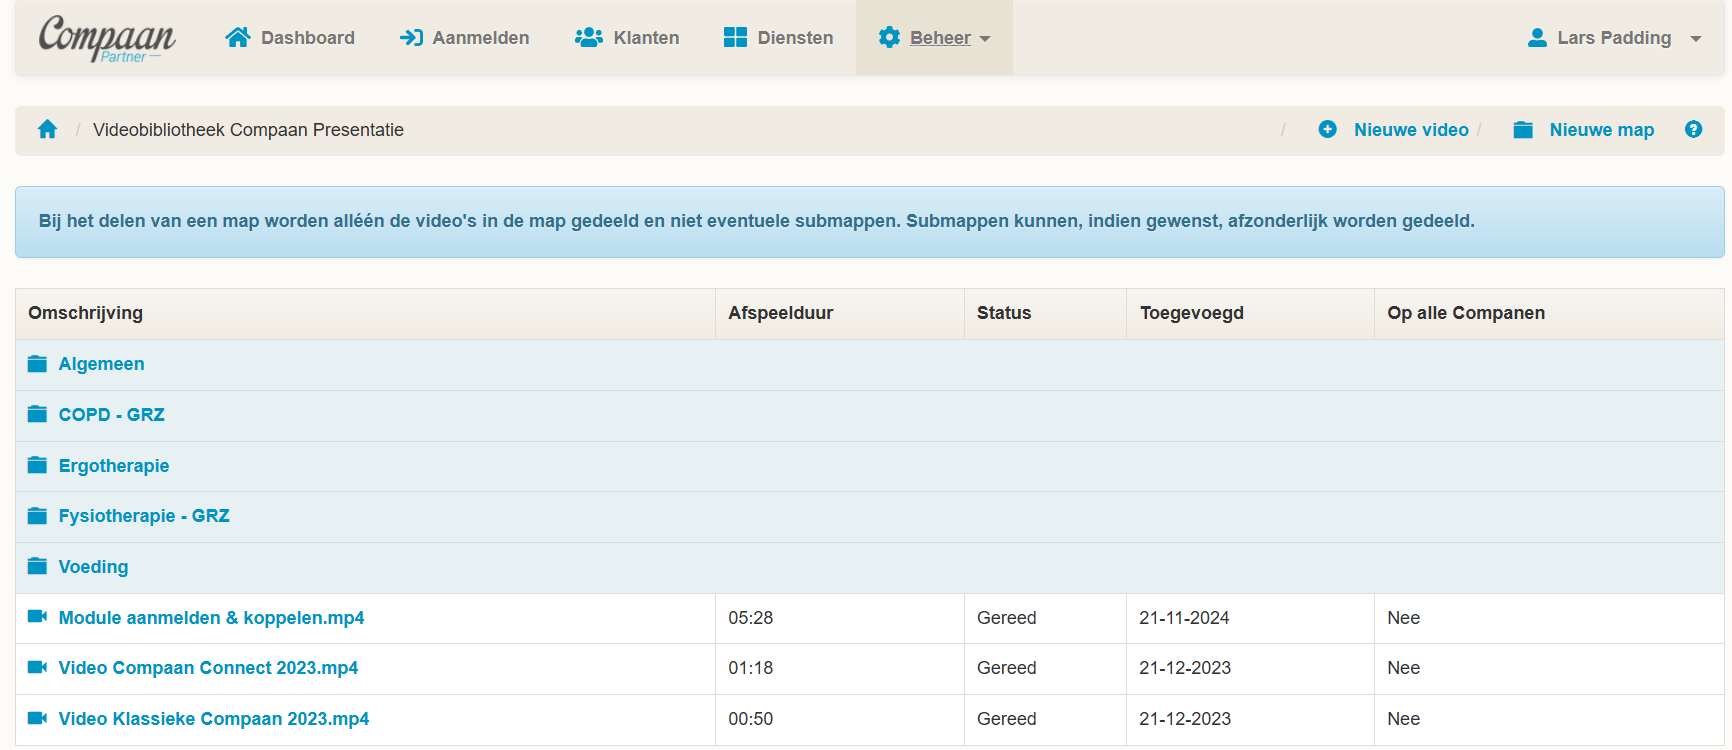Image resolution: width=1732 pixels, height=750 pixels.
Task: Click the video icon for Video Klassieke Compaan 2023
Action: [x=37, y=718]
